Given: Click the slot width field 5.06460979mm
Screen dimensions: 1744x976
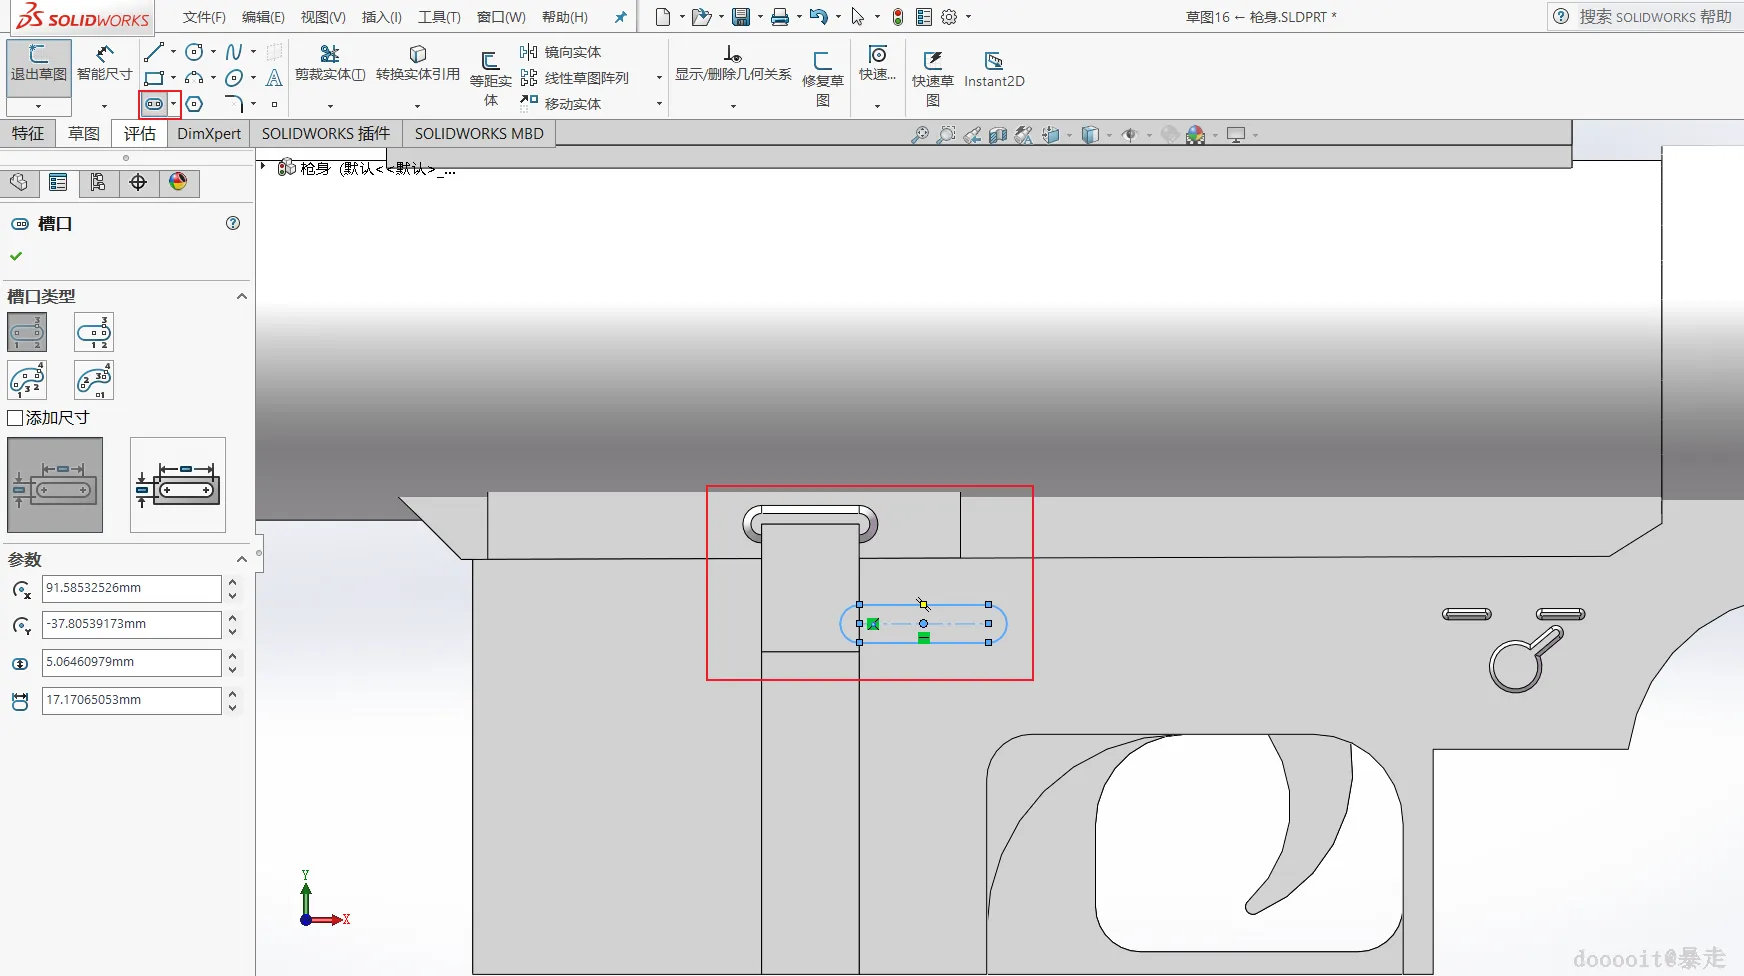Looking at the screenshot, I should click(131, 662).
